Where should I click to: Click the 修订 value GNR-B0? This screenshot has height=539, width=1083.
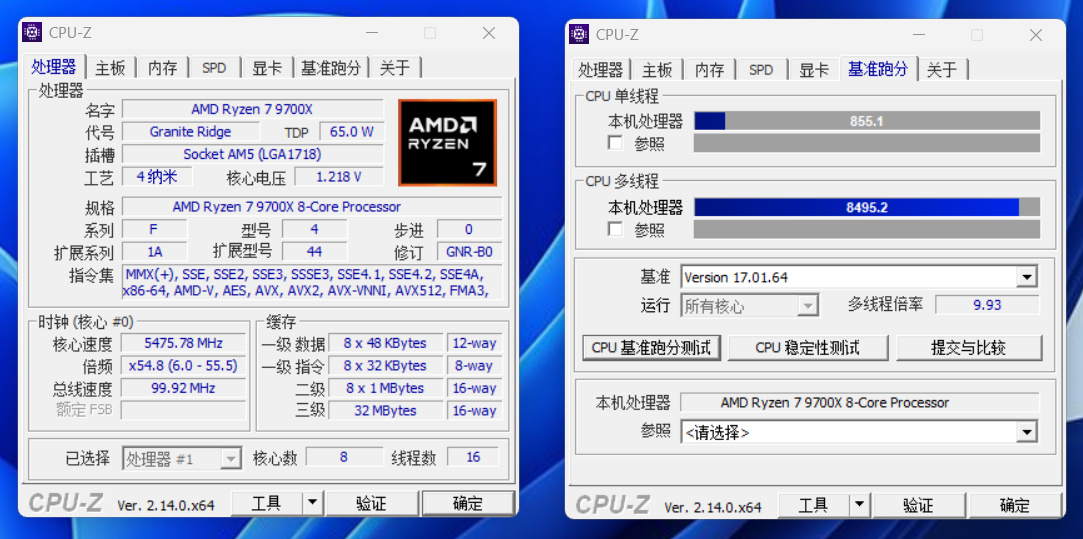pyautogui.click(x=470, y=252)
